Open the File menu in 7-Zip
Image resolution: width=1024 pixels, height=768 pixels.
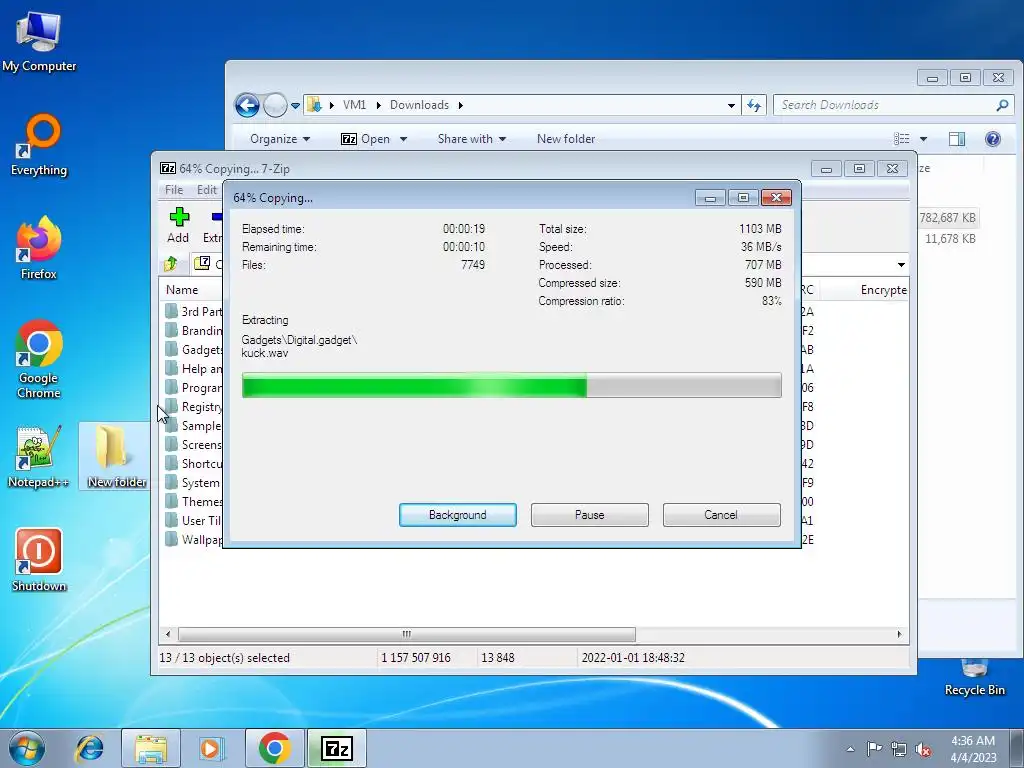[174, 189]
